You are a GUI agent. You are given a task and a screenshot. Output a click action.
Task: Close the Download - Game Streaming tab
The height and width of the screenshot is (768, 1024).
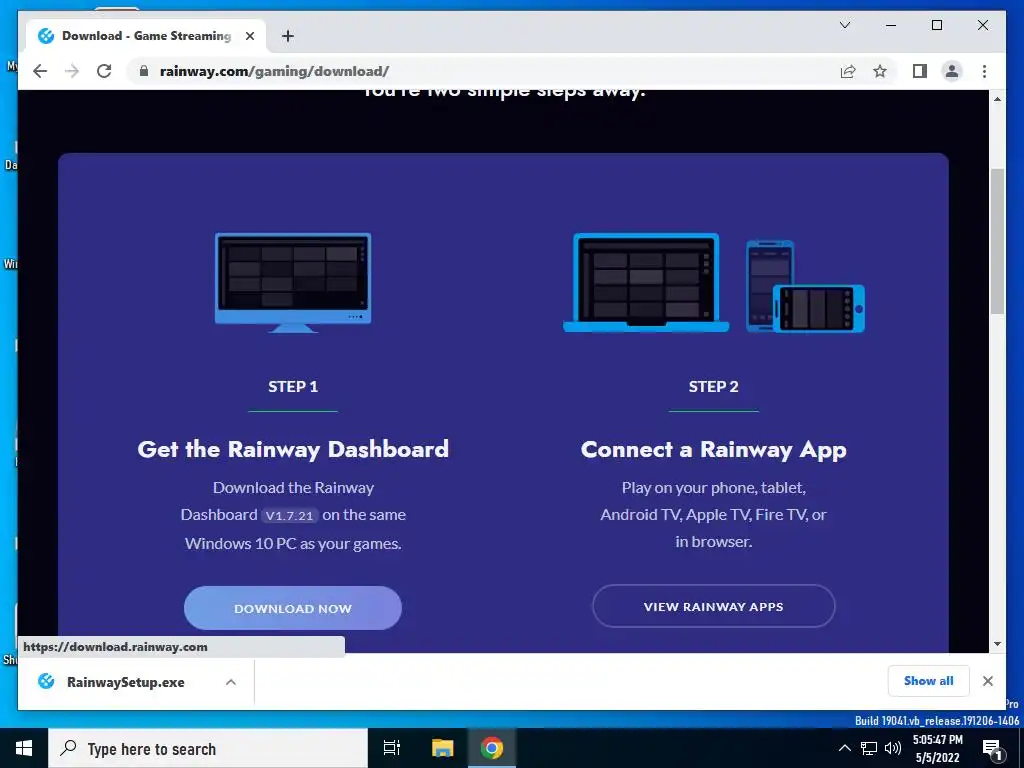pyautogui.click(x=249, y=36)
